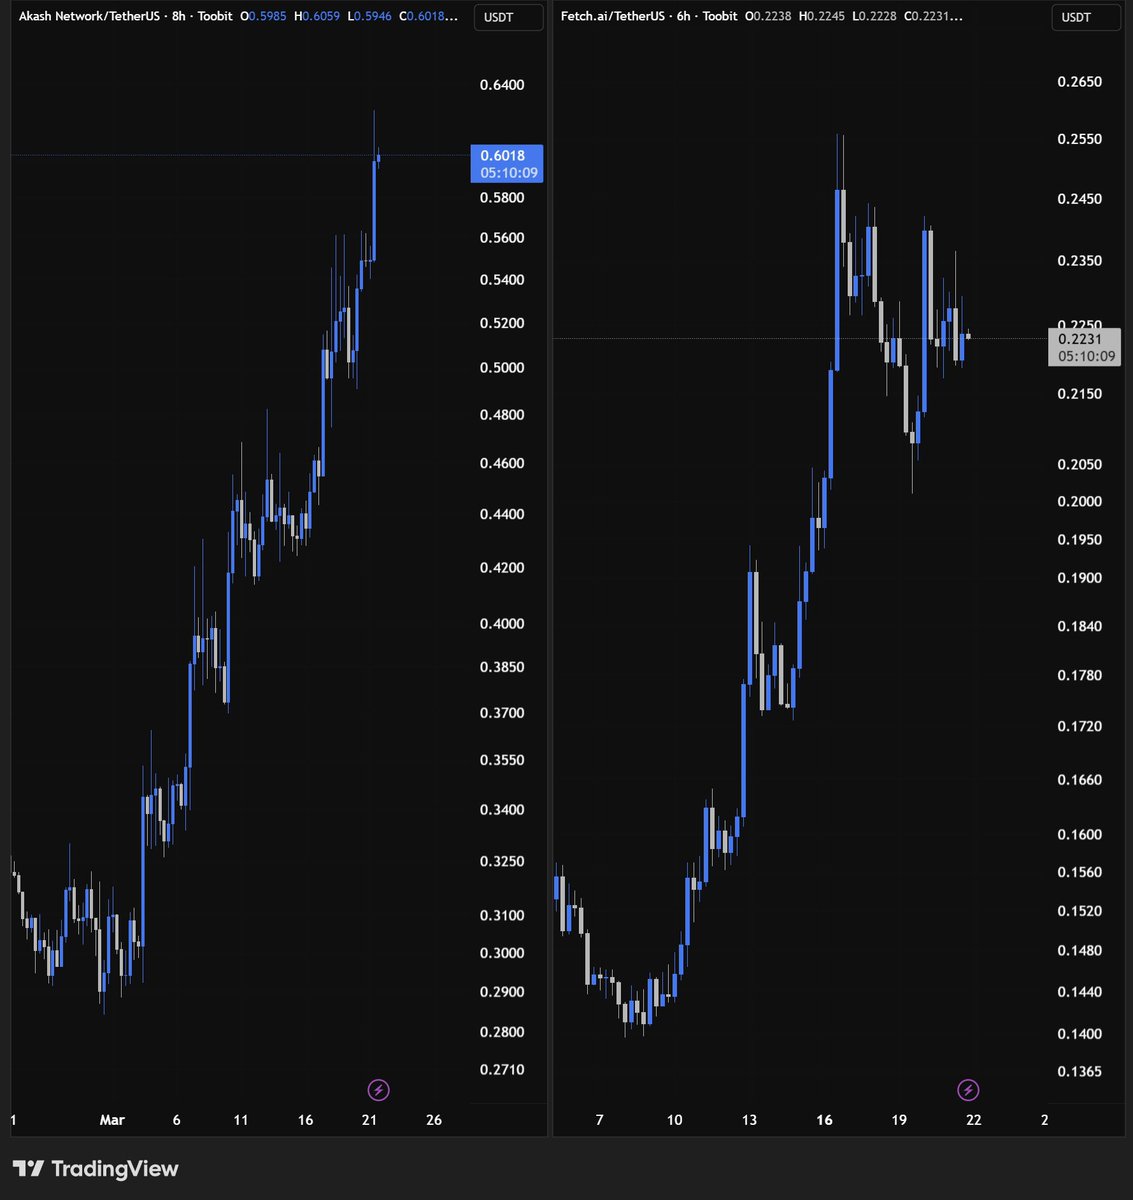1133x1200 pixels.
Task: Click the 0.6018 price countdown label
Action: (x=505, y=162)
